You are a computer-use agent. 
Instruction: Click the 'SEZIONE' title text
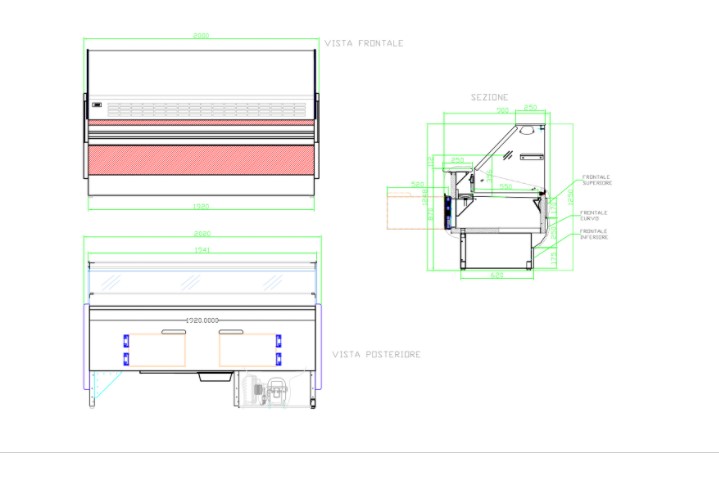pos(490,97)
